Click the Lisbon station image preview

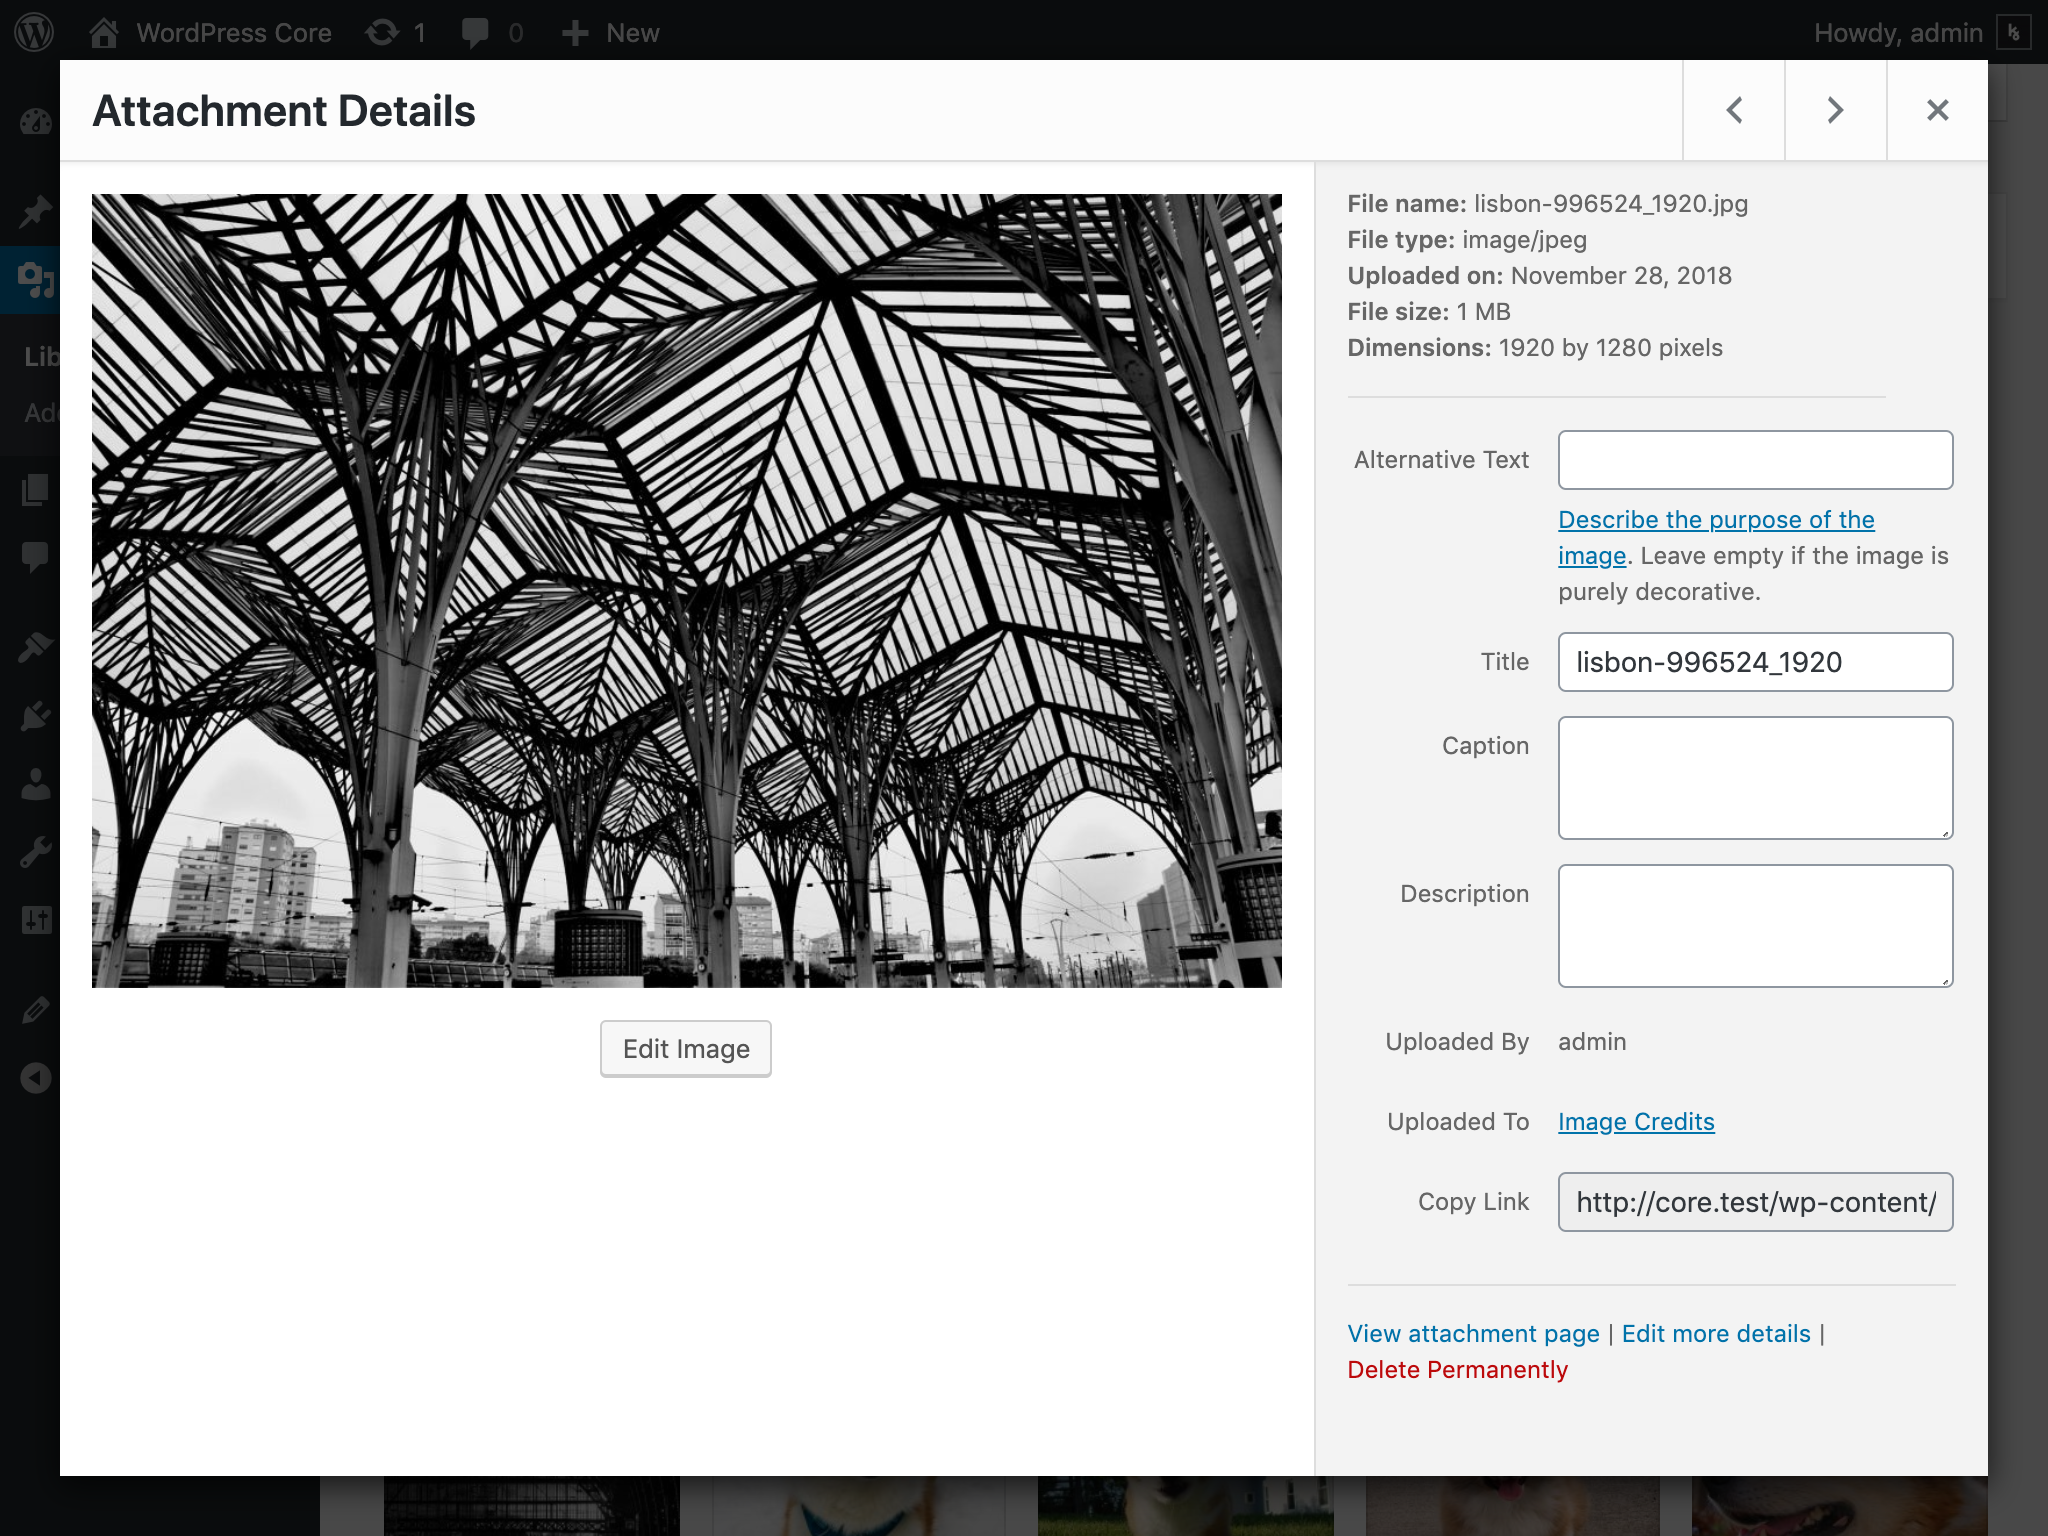[x=686, y=591]
